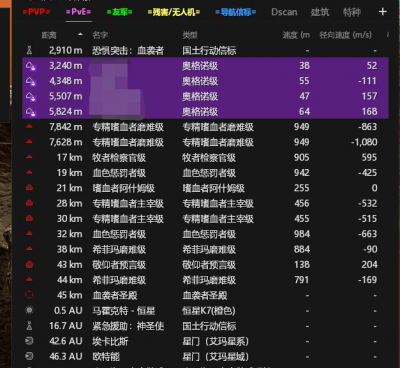Select stargate icon of 欧特能 row

29,356
